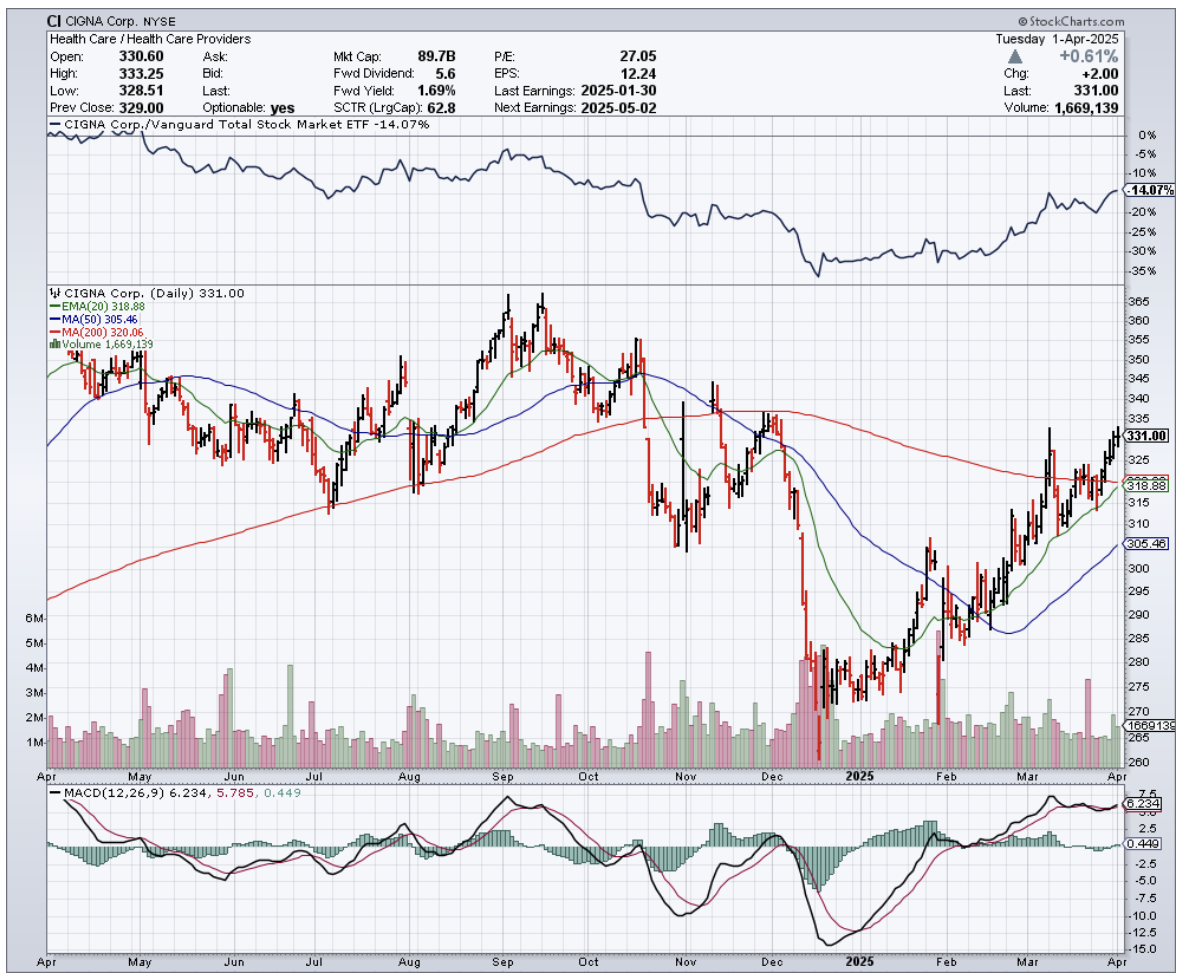
Task: Click the 1669139 volume axis tag
Action: 1148,725
